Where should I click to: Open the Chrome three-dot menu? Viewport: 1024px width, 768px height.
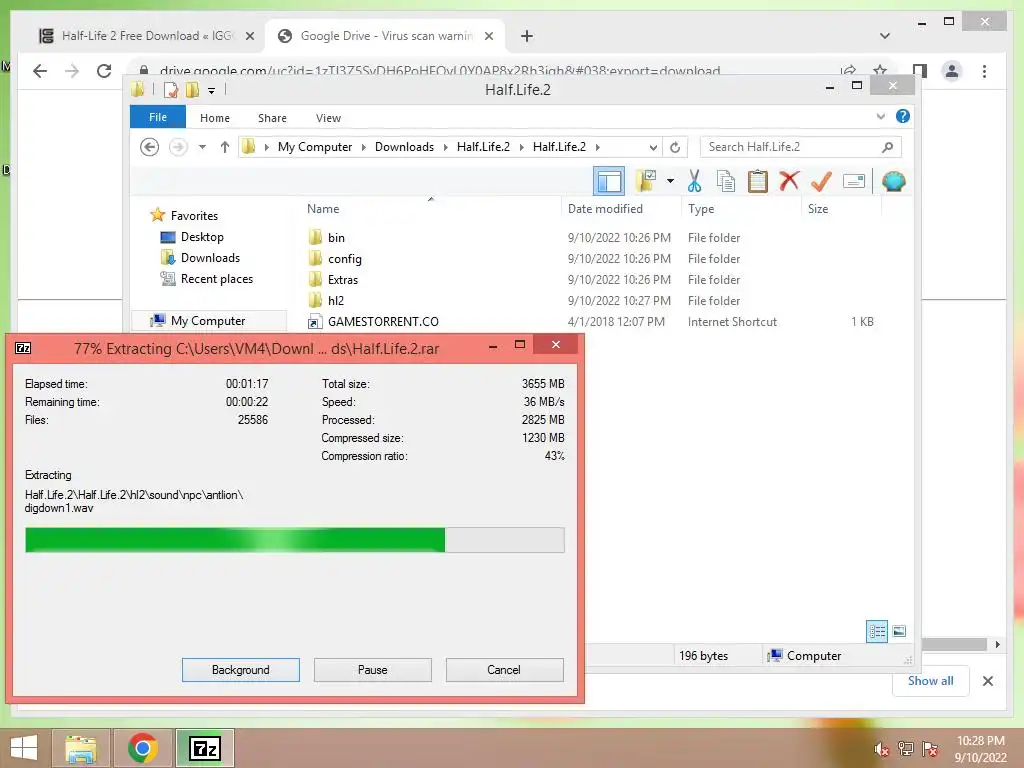(984, 71)
